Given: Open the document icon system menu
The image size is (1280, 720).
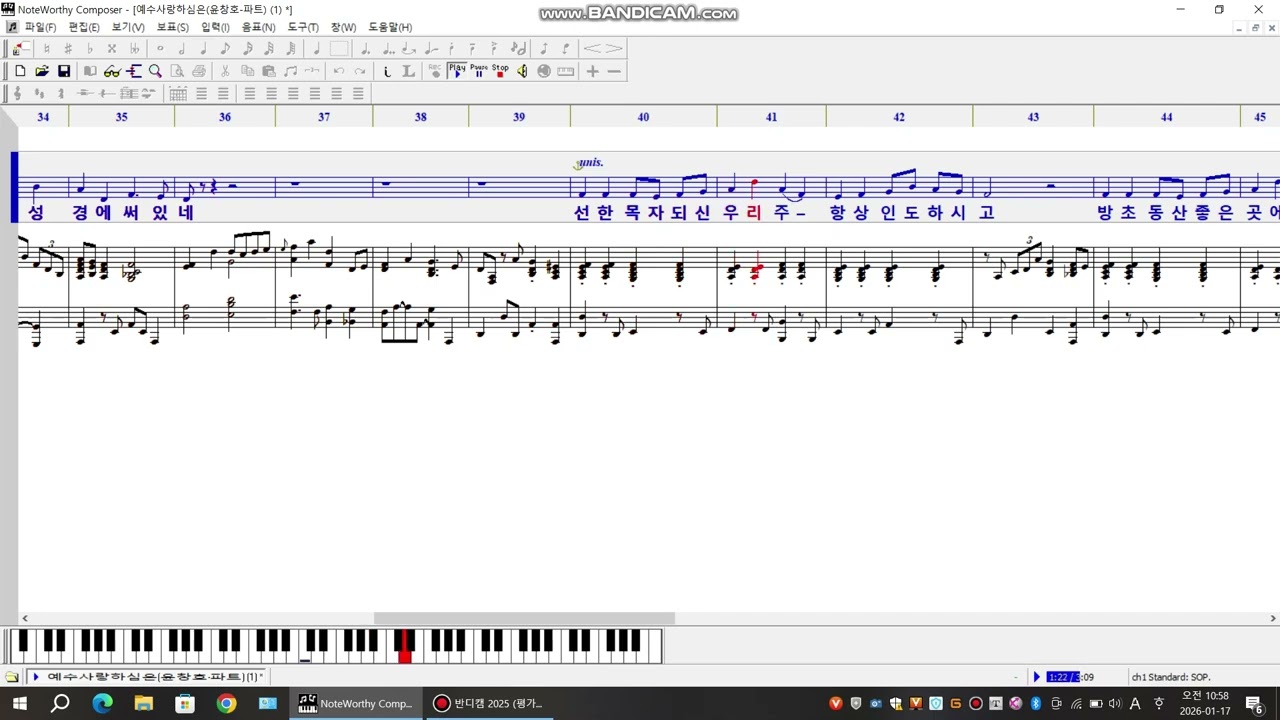Looking at the screenshot, I should pos(11,27).
